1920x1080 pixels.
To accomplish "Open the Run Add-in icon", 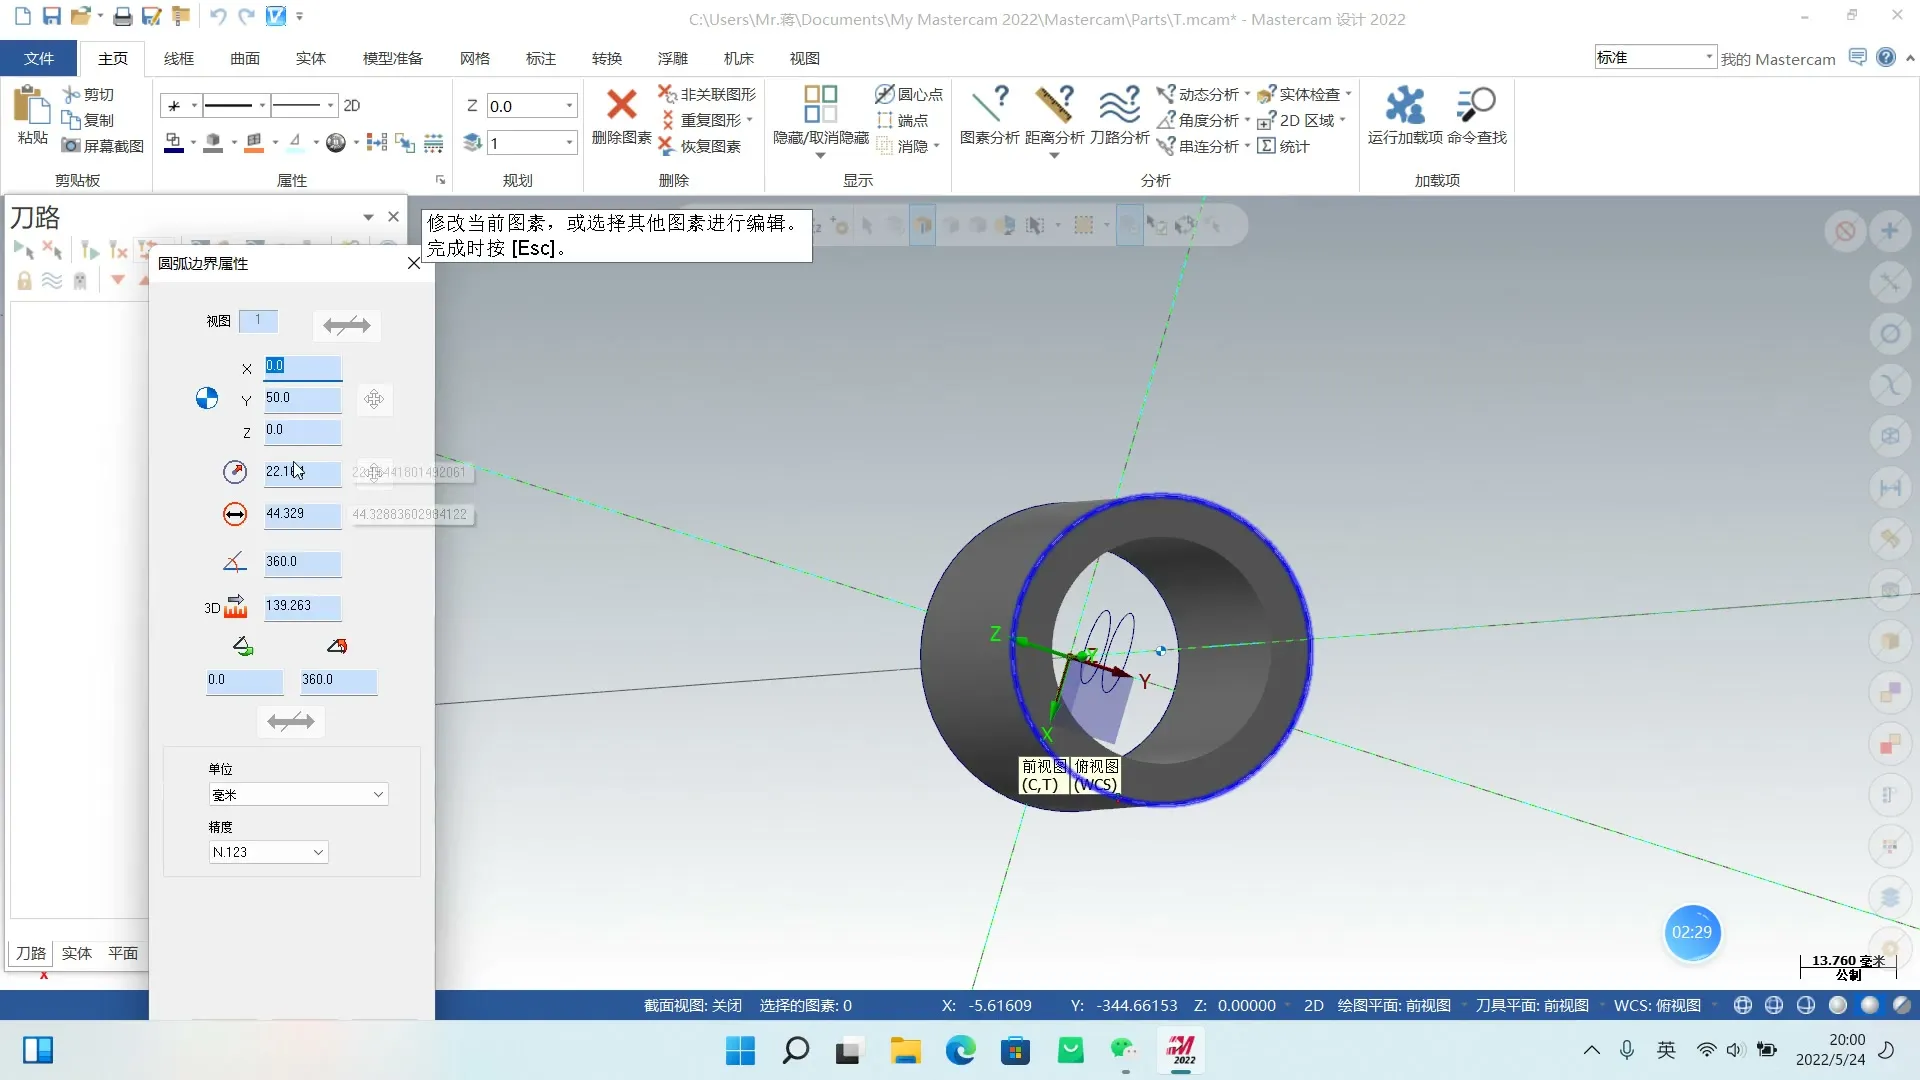I will point(1405,105).
